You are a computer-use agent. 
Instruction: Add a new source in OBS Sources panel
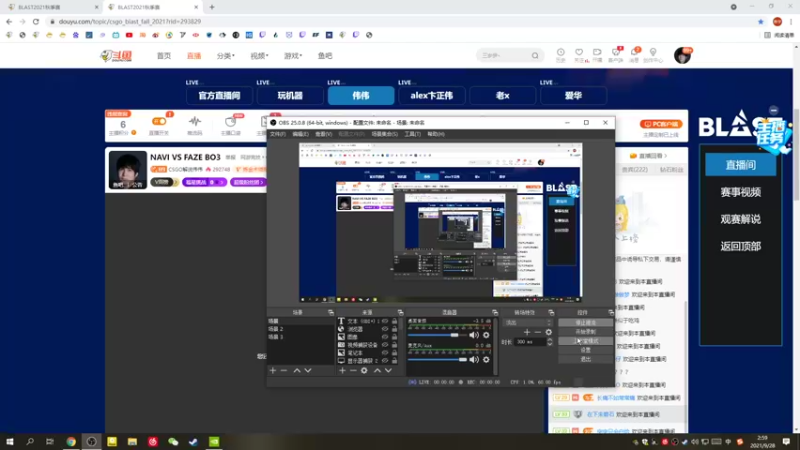click(x=342, y=370)
